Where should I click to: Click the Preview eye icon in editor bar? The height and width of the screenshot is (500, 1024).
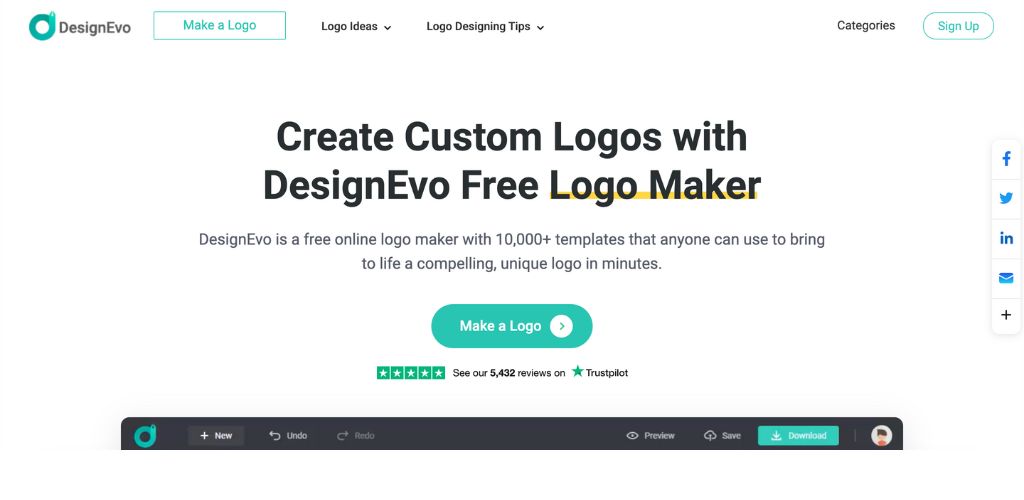632,435
